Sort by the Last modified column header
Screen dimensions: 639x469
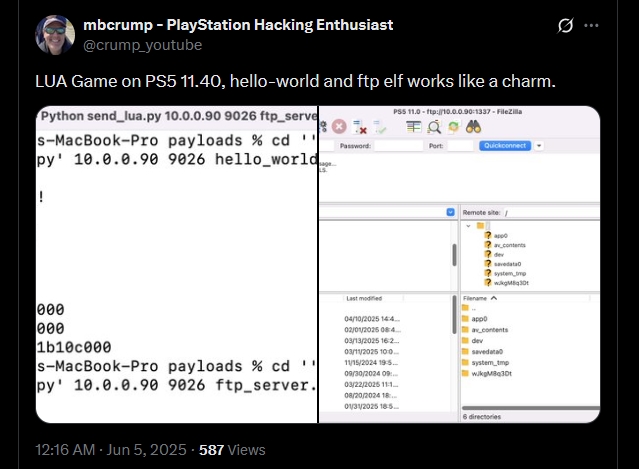pos(364,298)
